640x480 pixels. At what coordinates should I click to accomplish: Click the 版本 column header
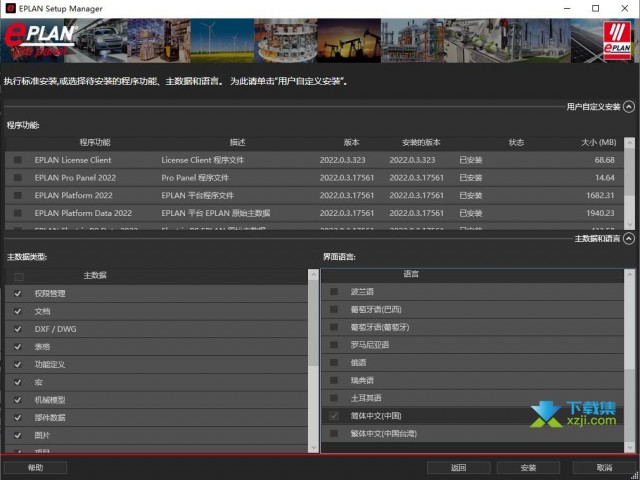point(351,142)
